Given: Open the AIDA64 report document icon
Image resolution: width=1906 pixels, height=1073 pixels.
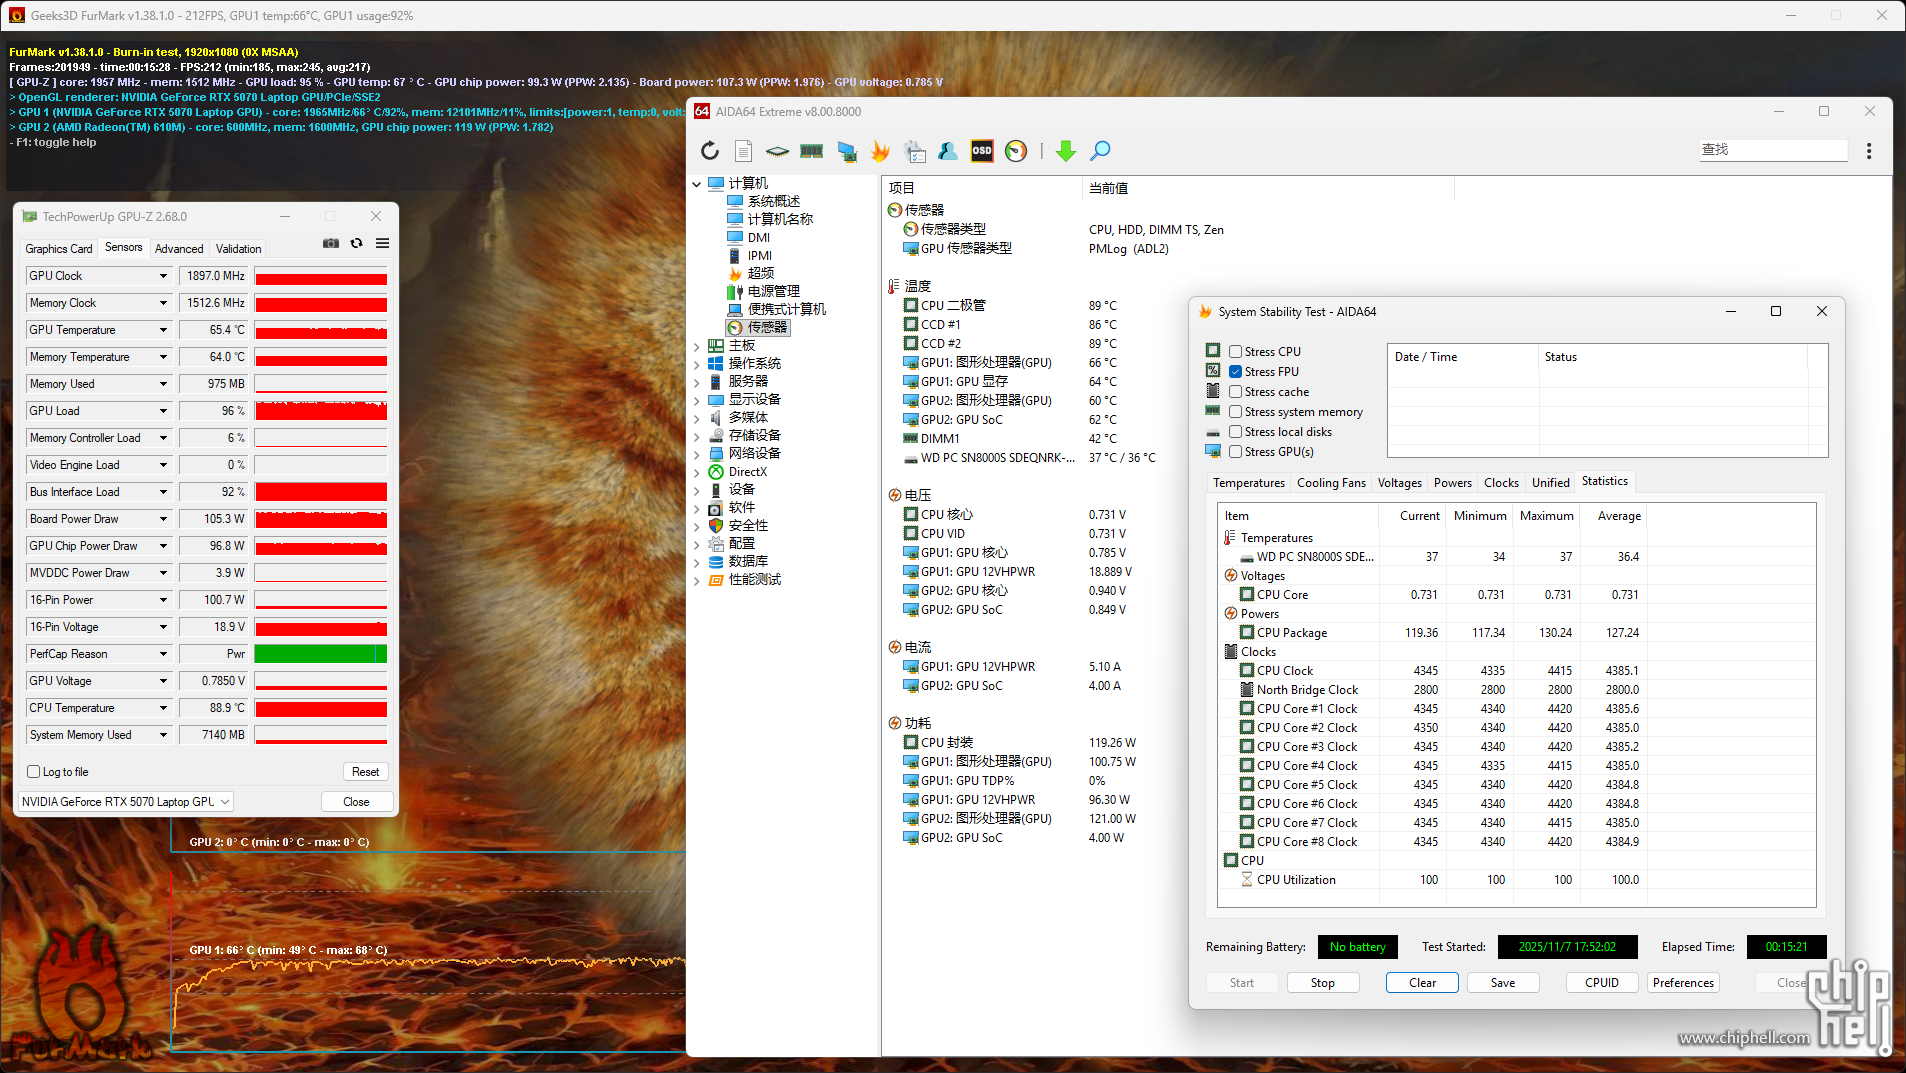Looking at the screenshot, I should point(743,151).
